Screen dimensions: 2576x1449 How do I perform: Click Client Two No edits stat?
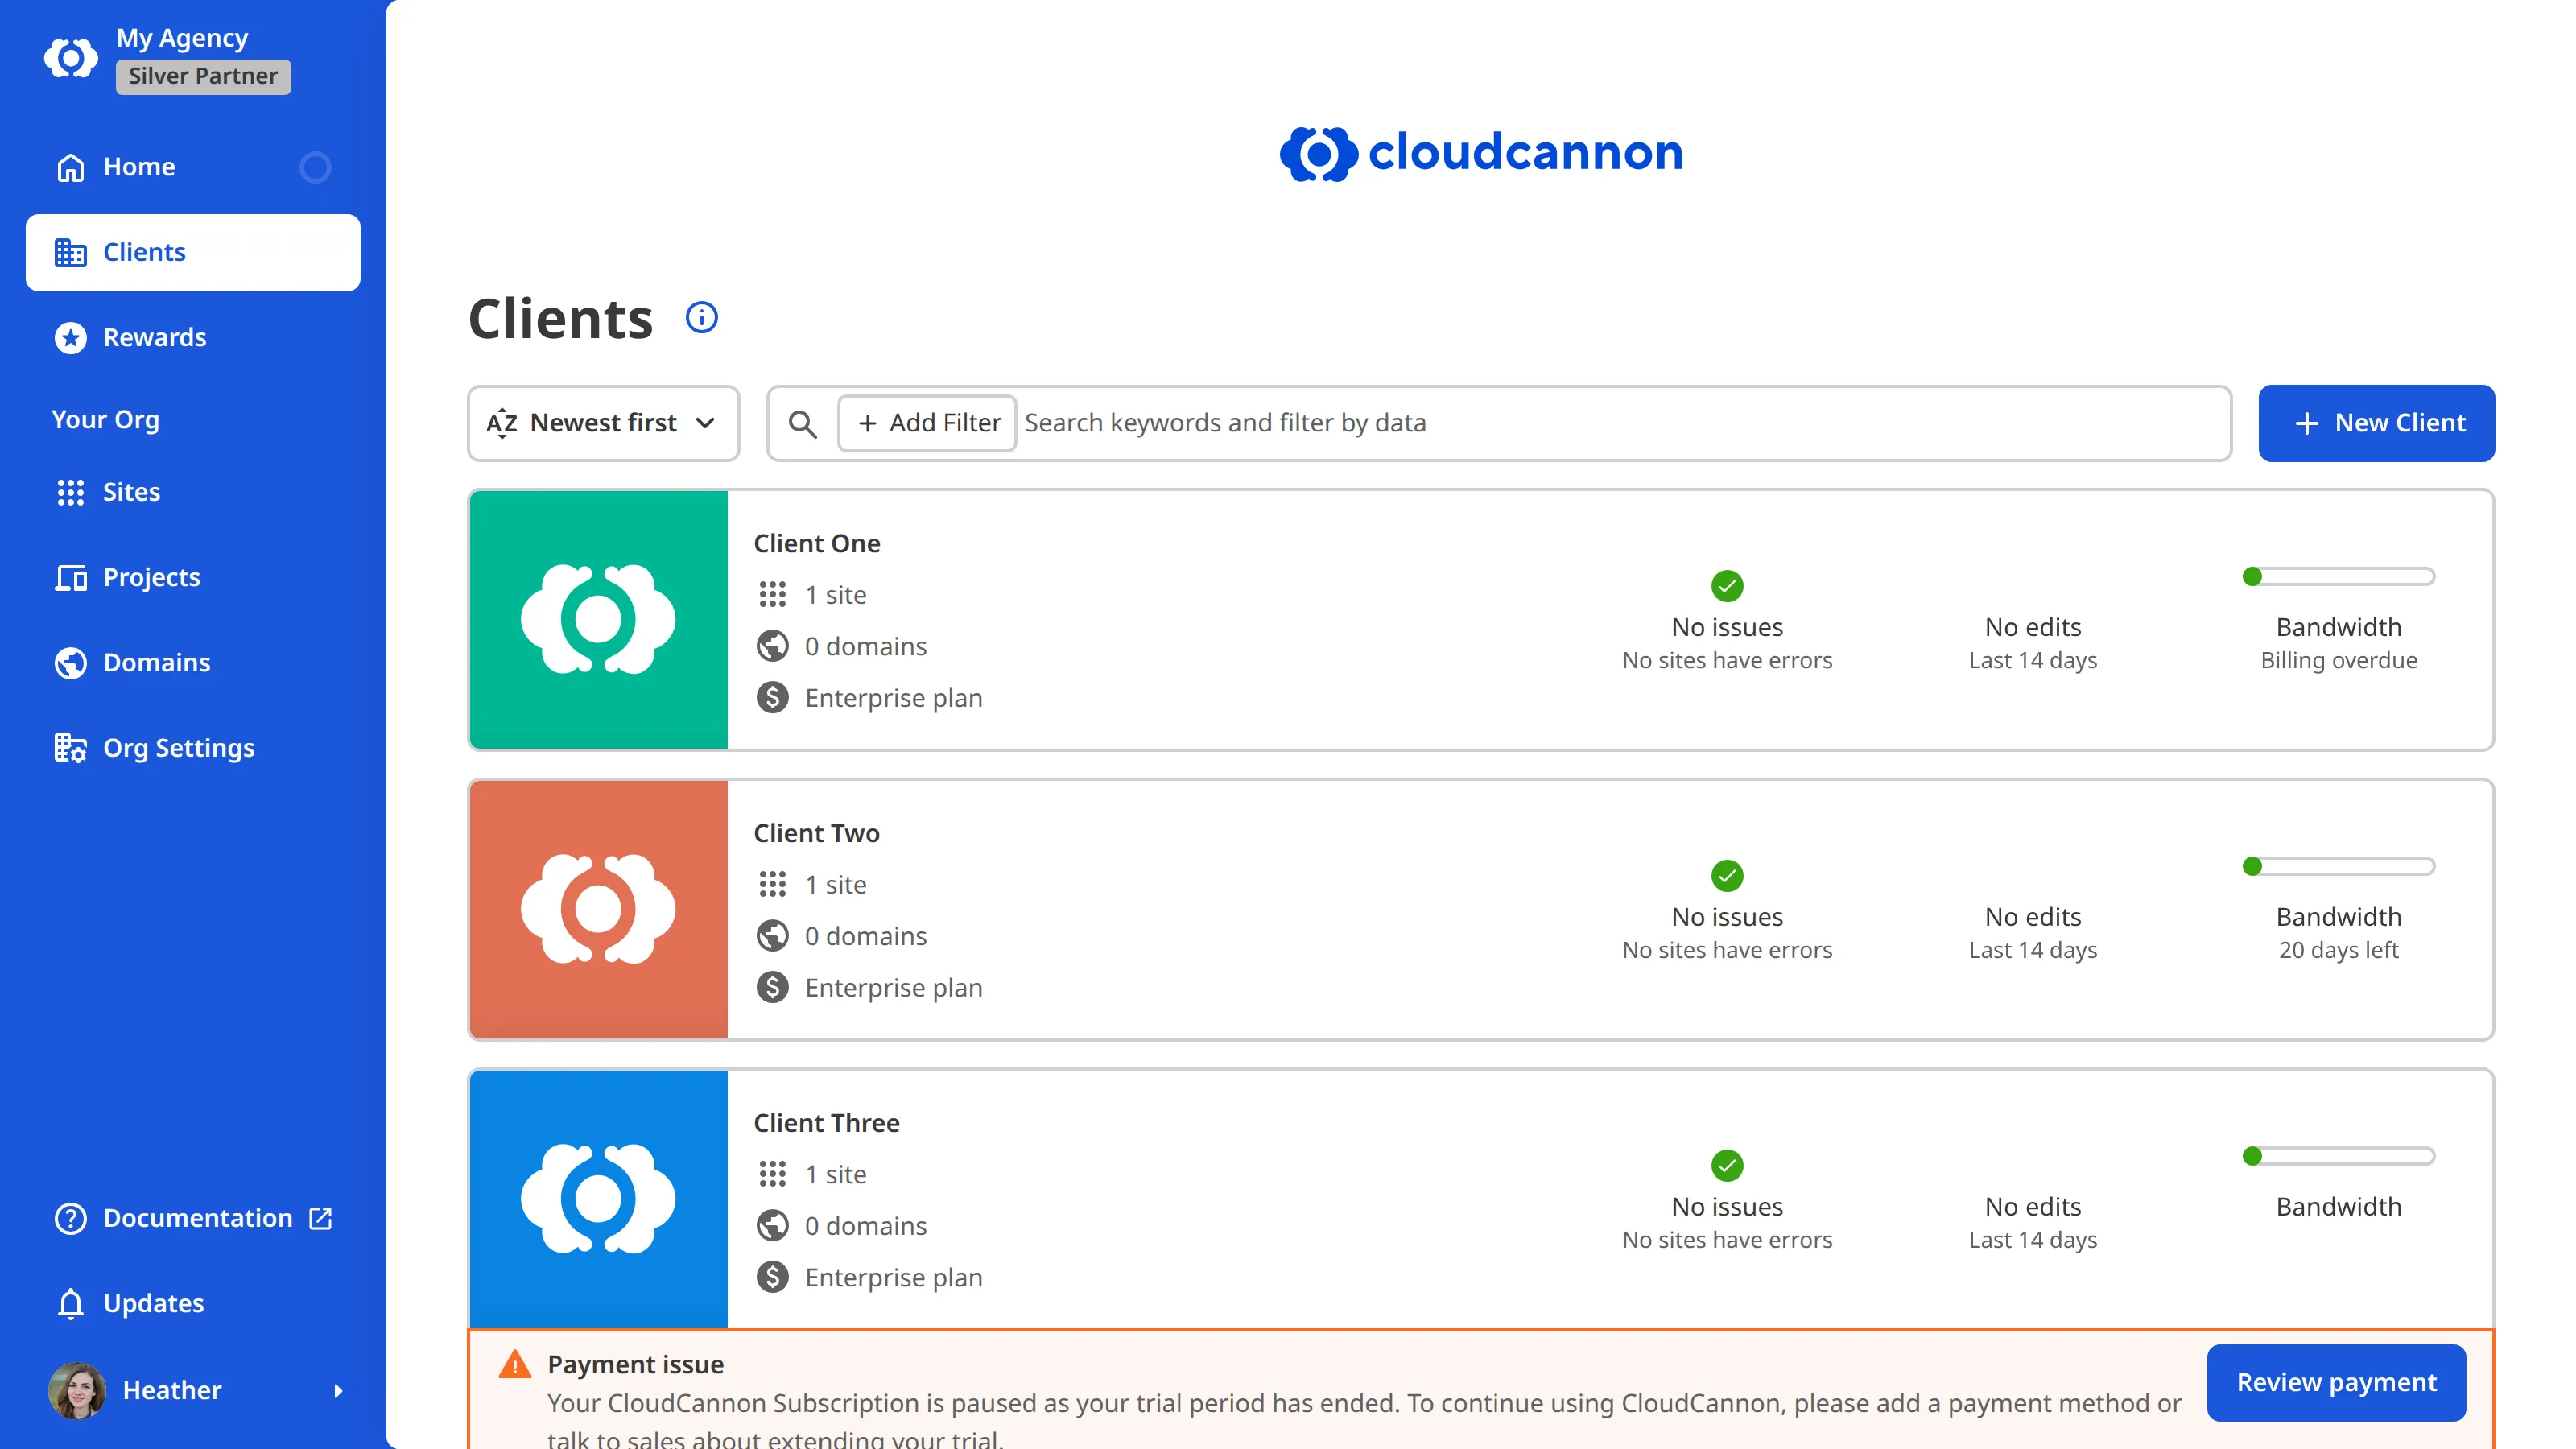pos(2032,932)
